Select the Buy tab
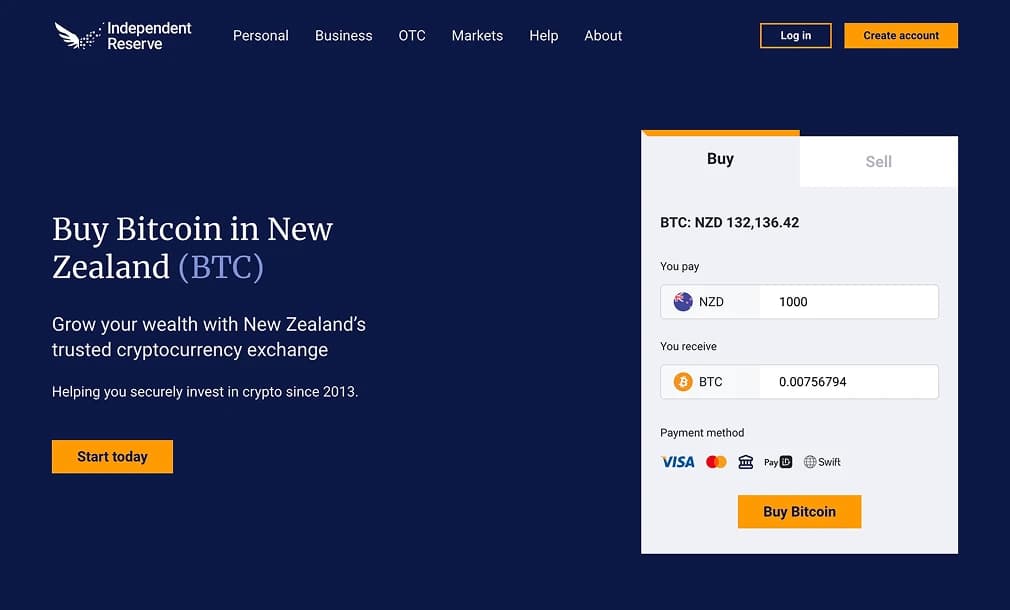Viewport: 1010px width, 610px height. [720, 159]
